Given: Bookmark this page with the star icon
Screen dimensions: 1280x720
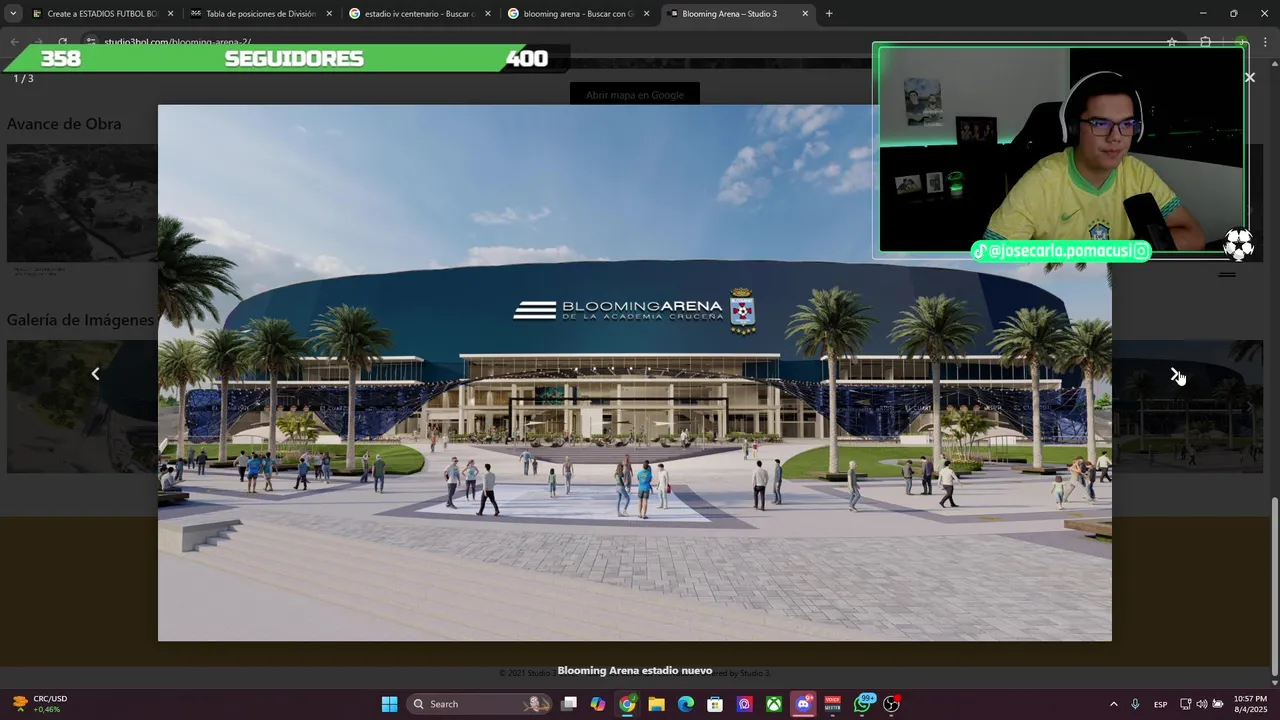Looking at the screenshot, I should click(1171, 42).
